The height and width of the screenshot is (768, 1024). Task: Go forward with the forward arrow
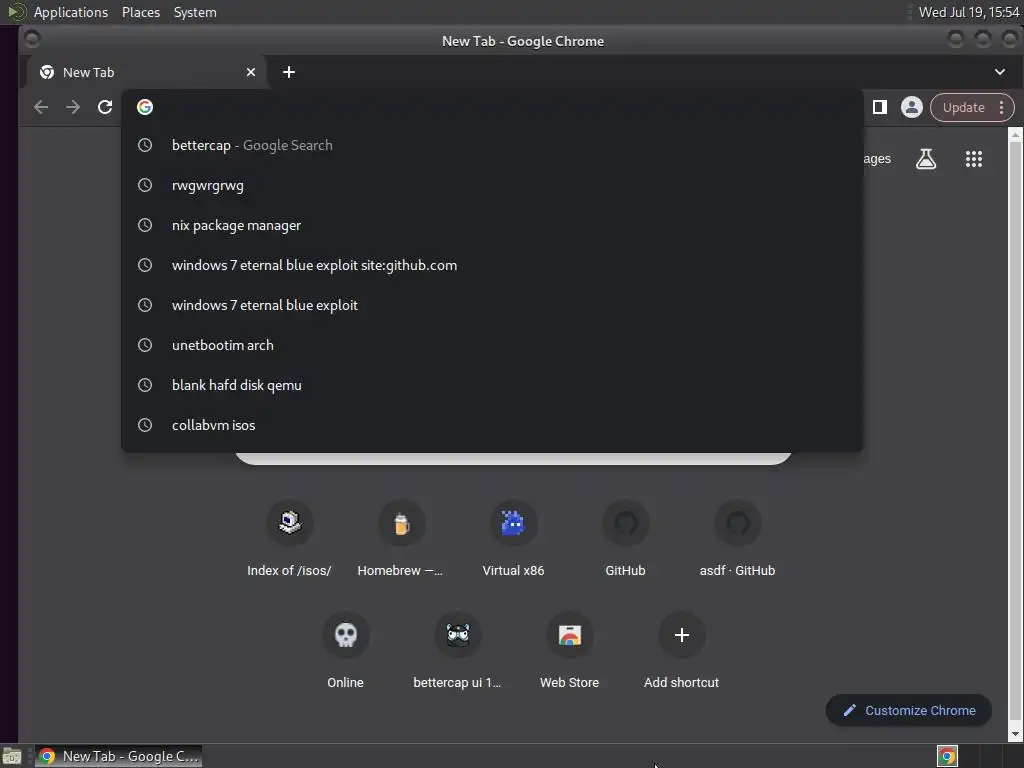[x=72, y=107]
